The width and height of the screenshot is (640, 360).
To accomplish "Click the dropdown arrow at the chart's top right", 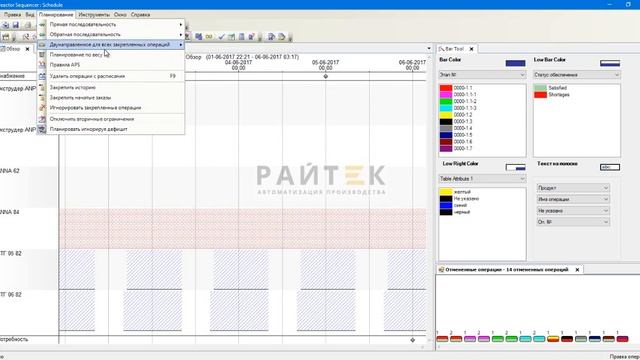I will tap(429, 49).
